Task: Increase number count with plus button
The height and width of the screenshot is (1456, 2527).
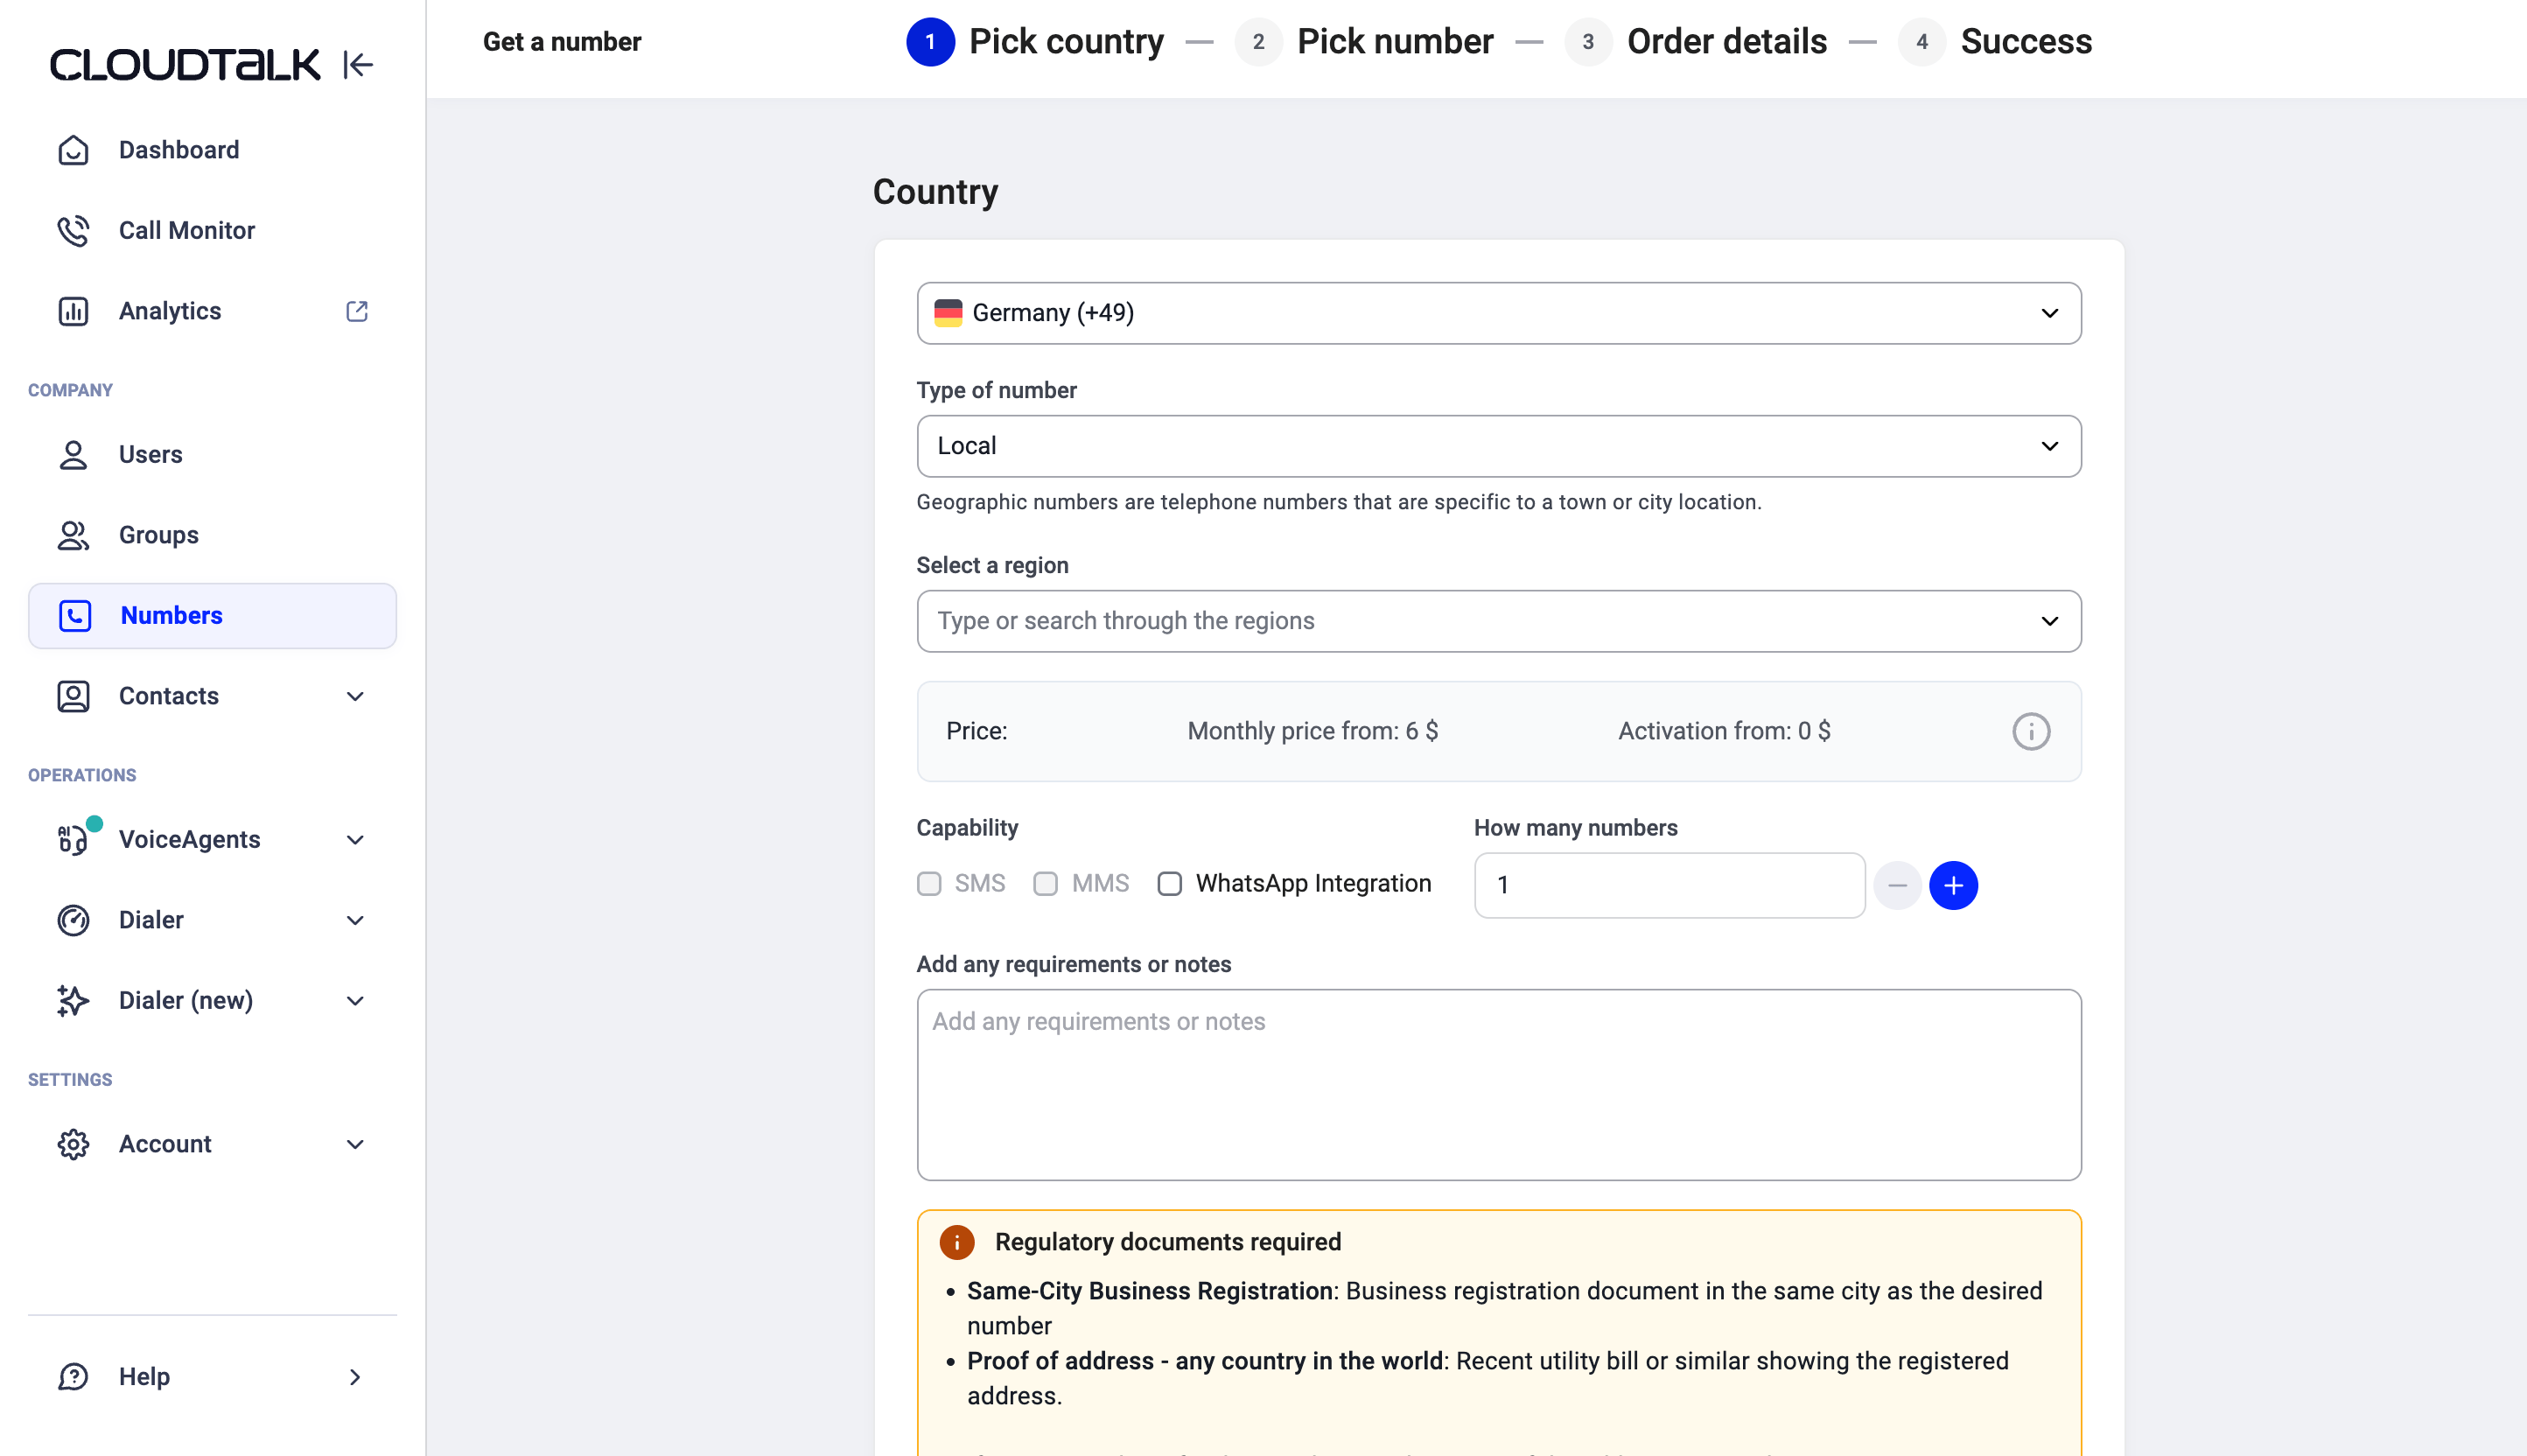Action: 1953,885
